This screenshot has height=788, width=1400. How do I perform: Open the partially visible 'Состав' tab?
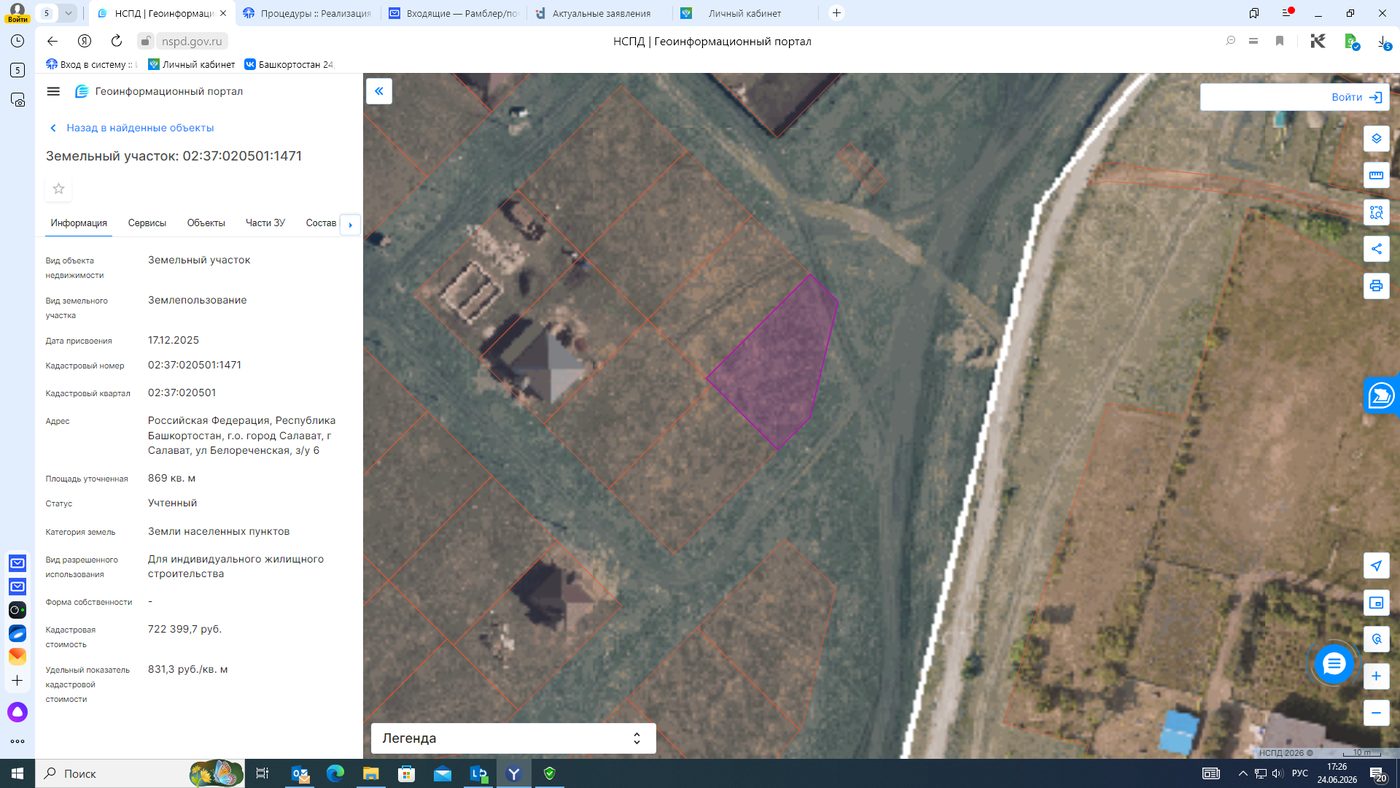point(321,223)
